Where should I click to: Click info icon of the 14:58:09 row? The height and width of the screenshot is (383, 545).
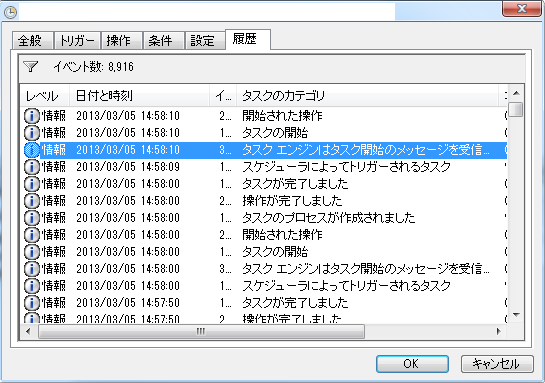[x=32, y=167]
